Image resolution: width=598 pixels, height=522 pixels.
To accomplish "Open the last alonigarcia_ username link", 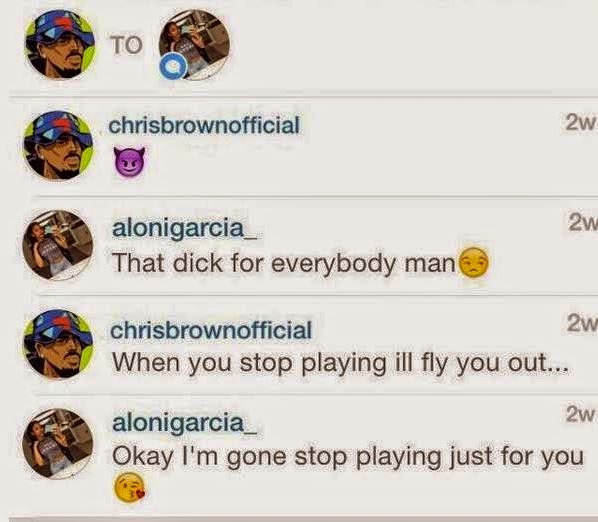I will 185,423.
